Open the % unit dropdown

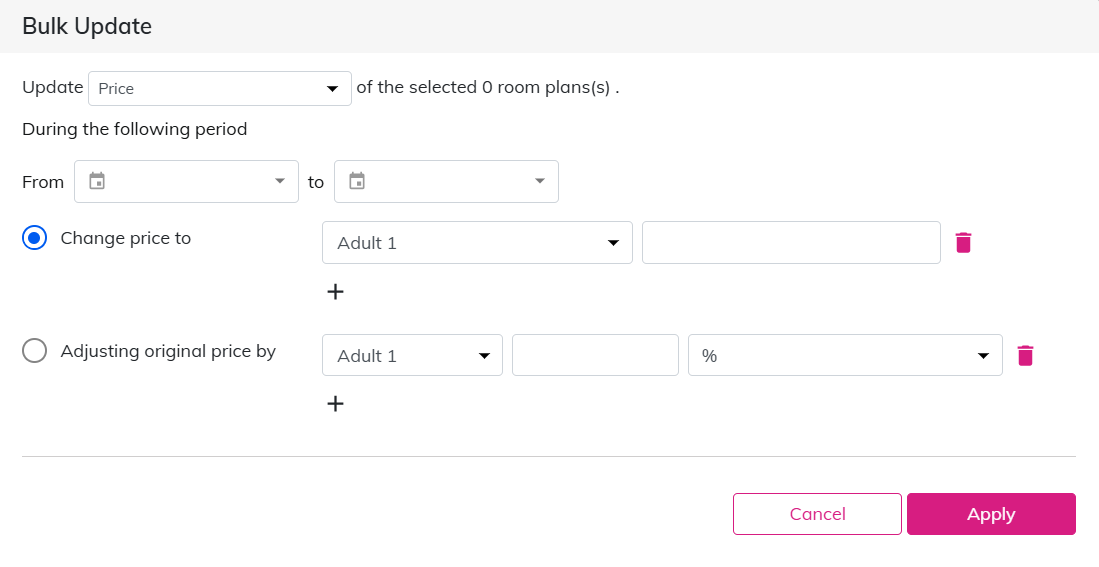pyautogui.click(x=845, y=355)
